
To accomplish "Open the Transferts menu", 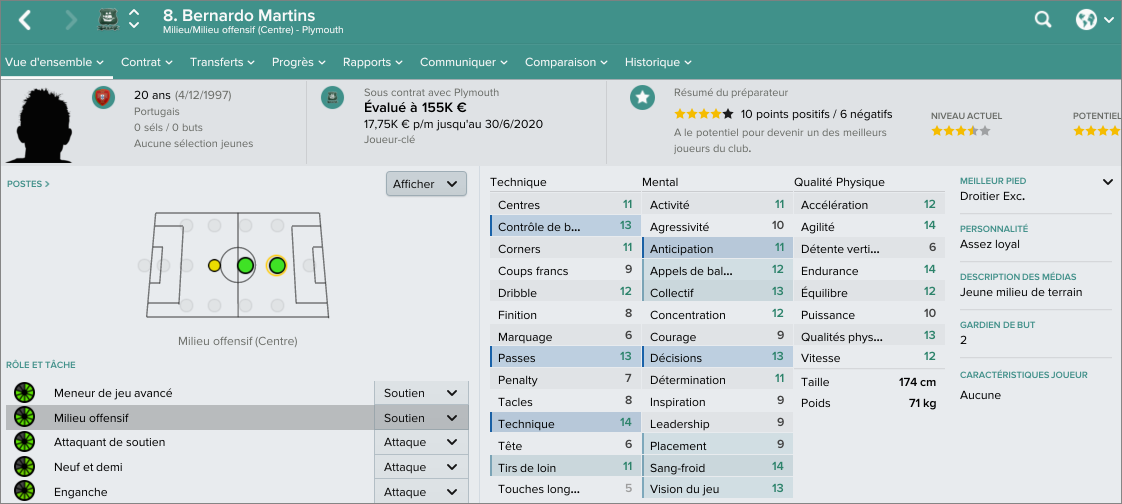I will pyautogui.click(x=222, y=62).
